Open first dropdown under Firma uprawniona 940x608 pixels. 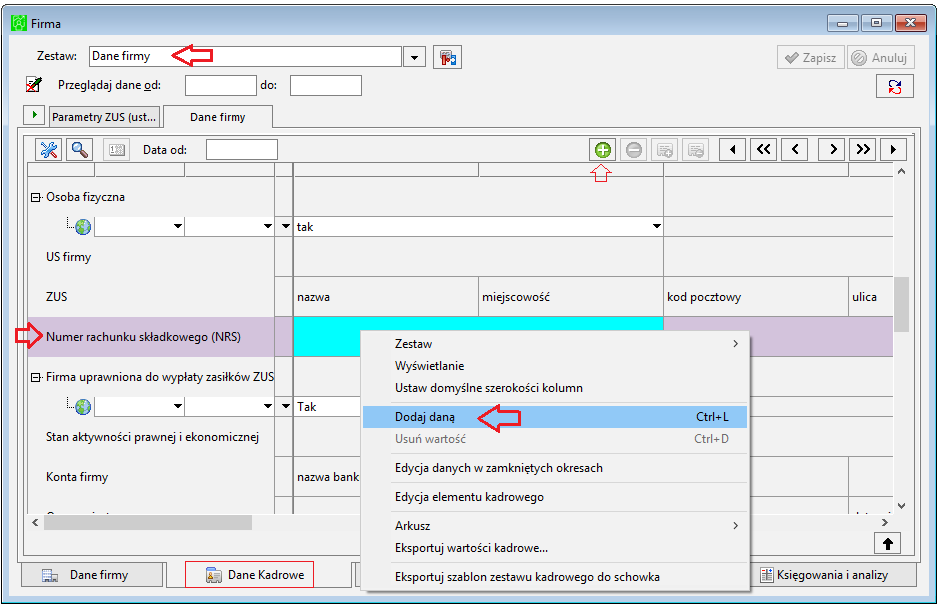(177, 407)
